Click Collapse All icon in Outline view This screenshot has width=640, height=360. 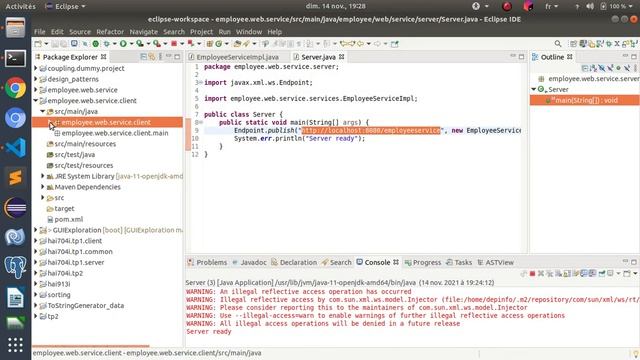[x=585, y=68]
